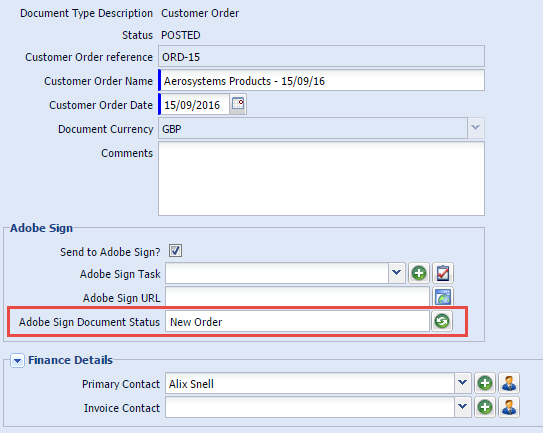
Task: Click the 'Comments' label
Action: (x=127, y=153)
